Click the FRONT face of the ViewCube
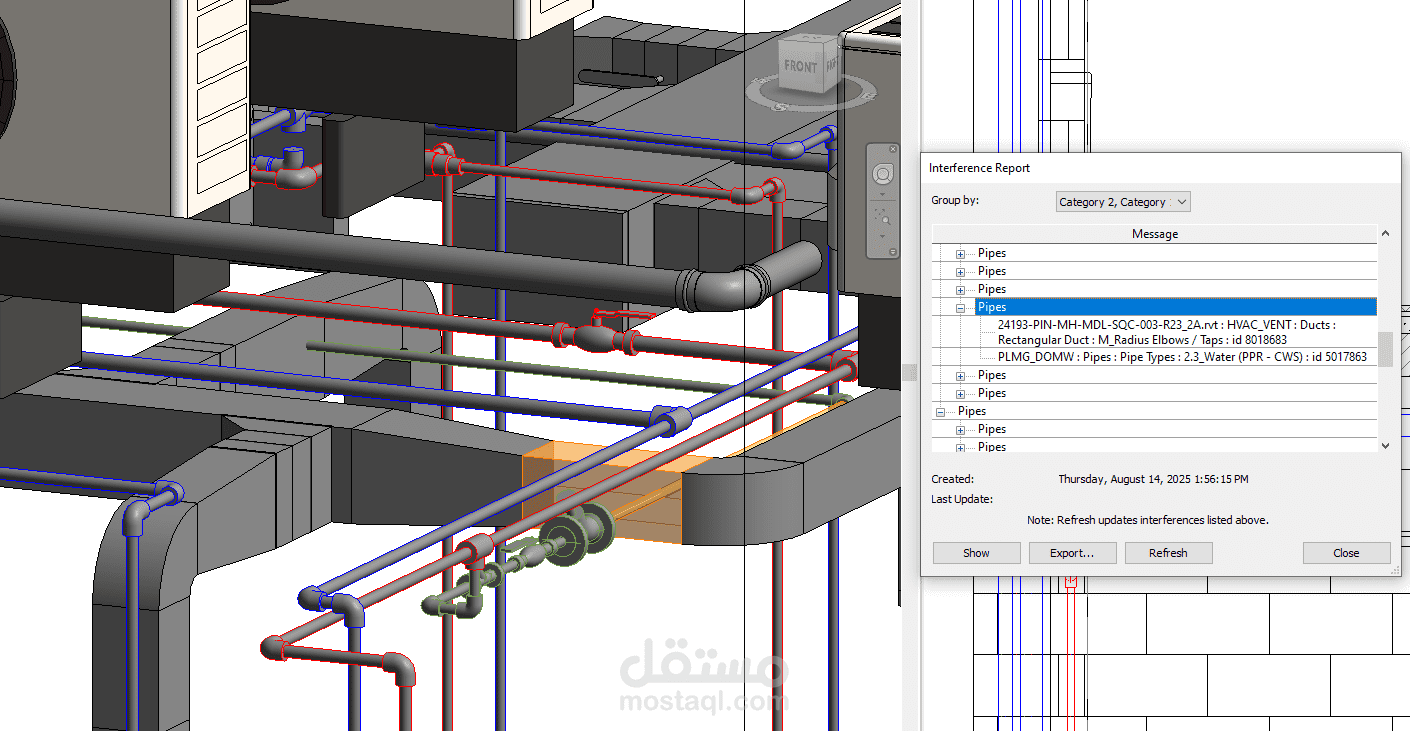The height and width of the screenshot is (731, 1410). [x=800, y=67]
